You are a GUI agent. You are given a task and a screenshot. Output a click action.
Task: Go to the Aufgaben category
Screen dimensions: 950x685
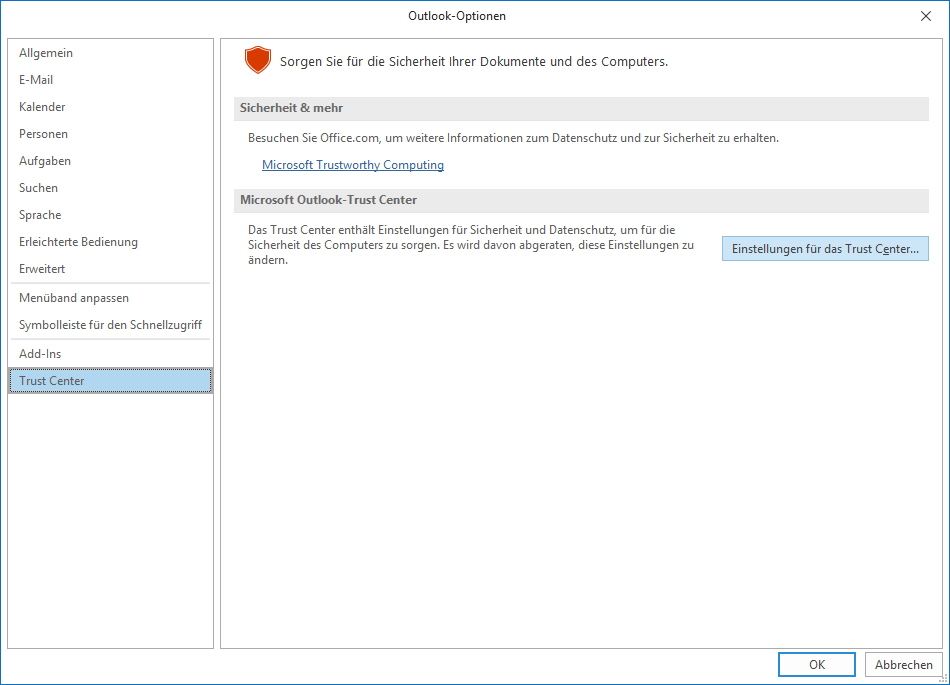pyautogui.click(x=45, y=161)
